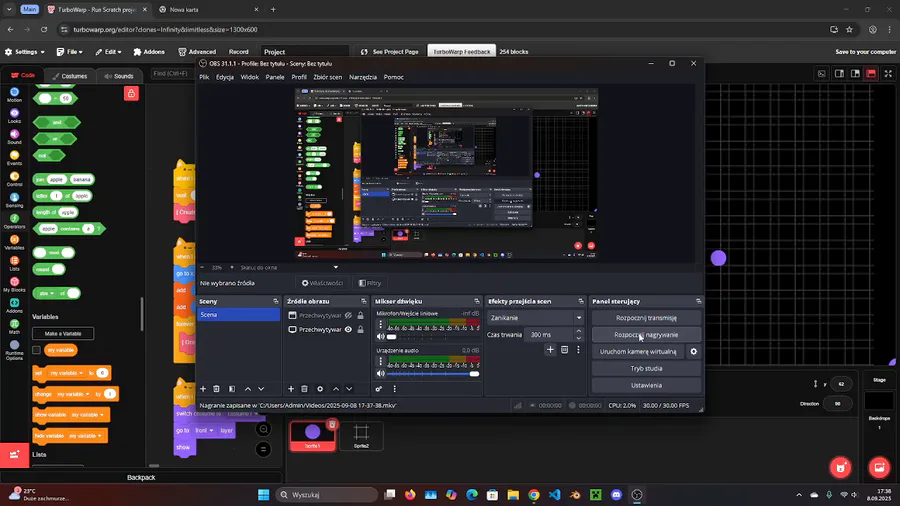This screenshot has height=506, width=900.
Task: Open the Zanikanie transition dropdown
Action: [x=535, y=318]
